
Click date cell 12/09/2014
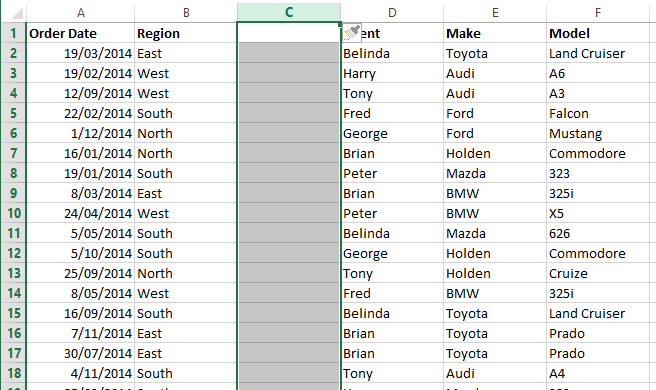[81, 93]
